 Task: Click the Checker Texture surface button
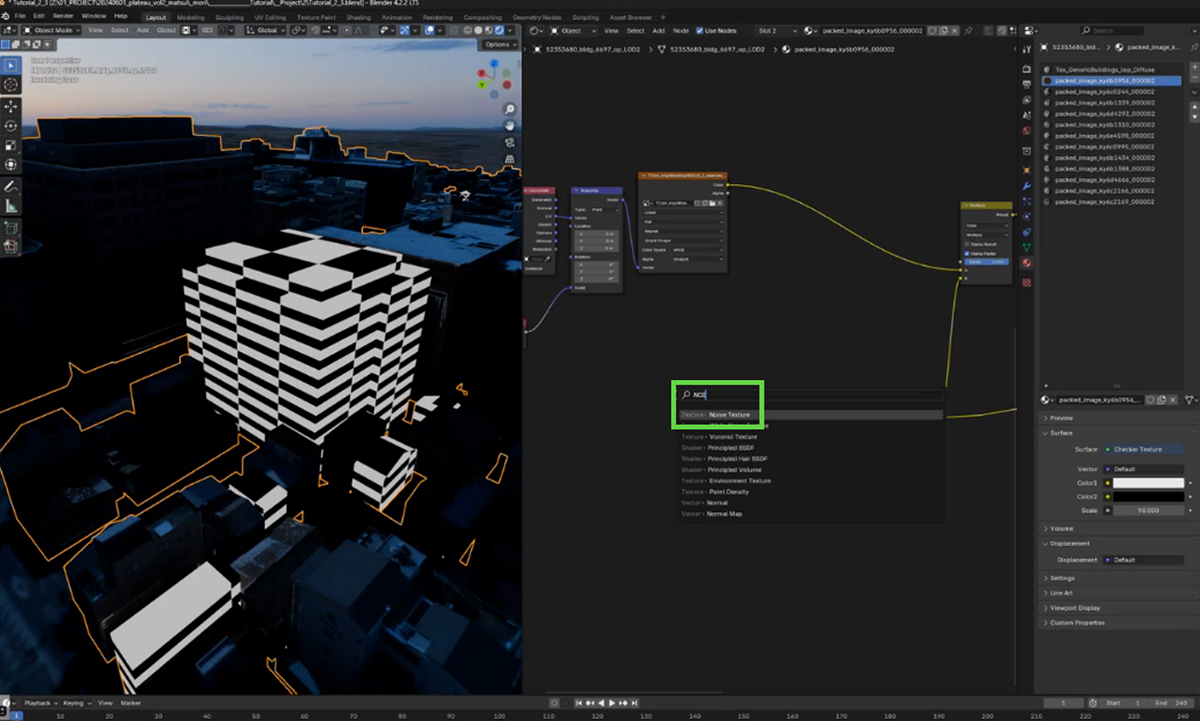1144,449
